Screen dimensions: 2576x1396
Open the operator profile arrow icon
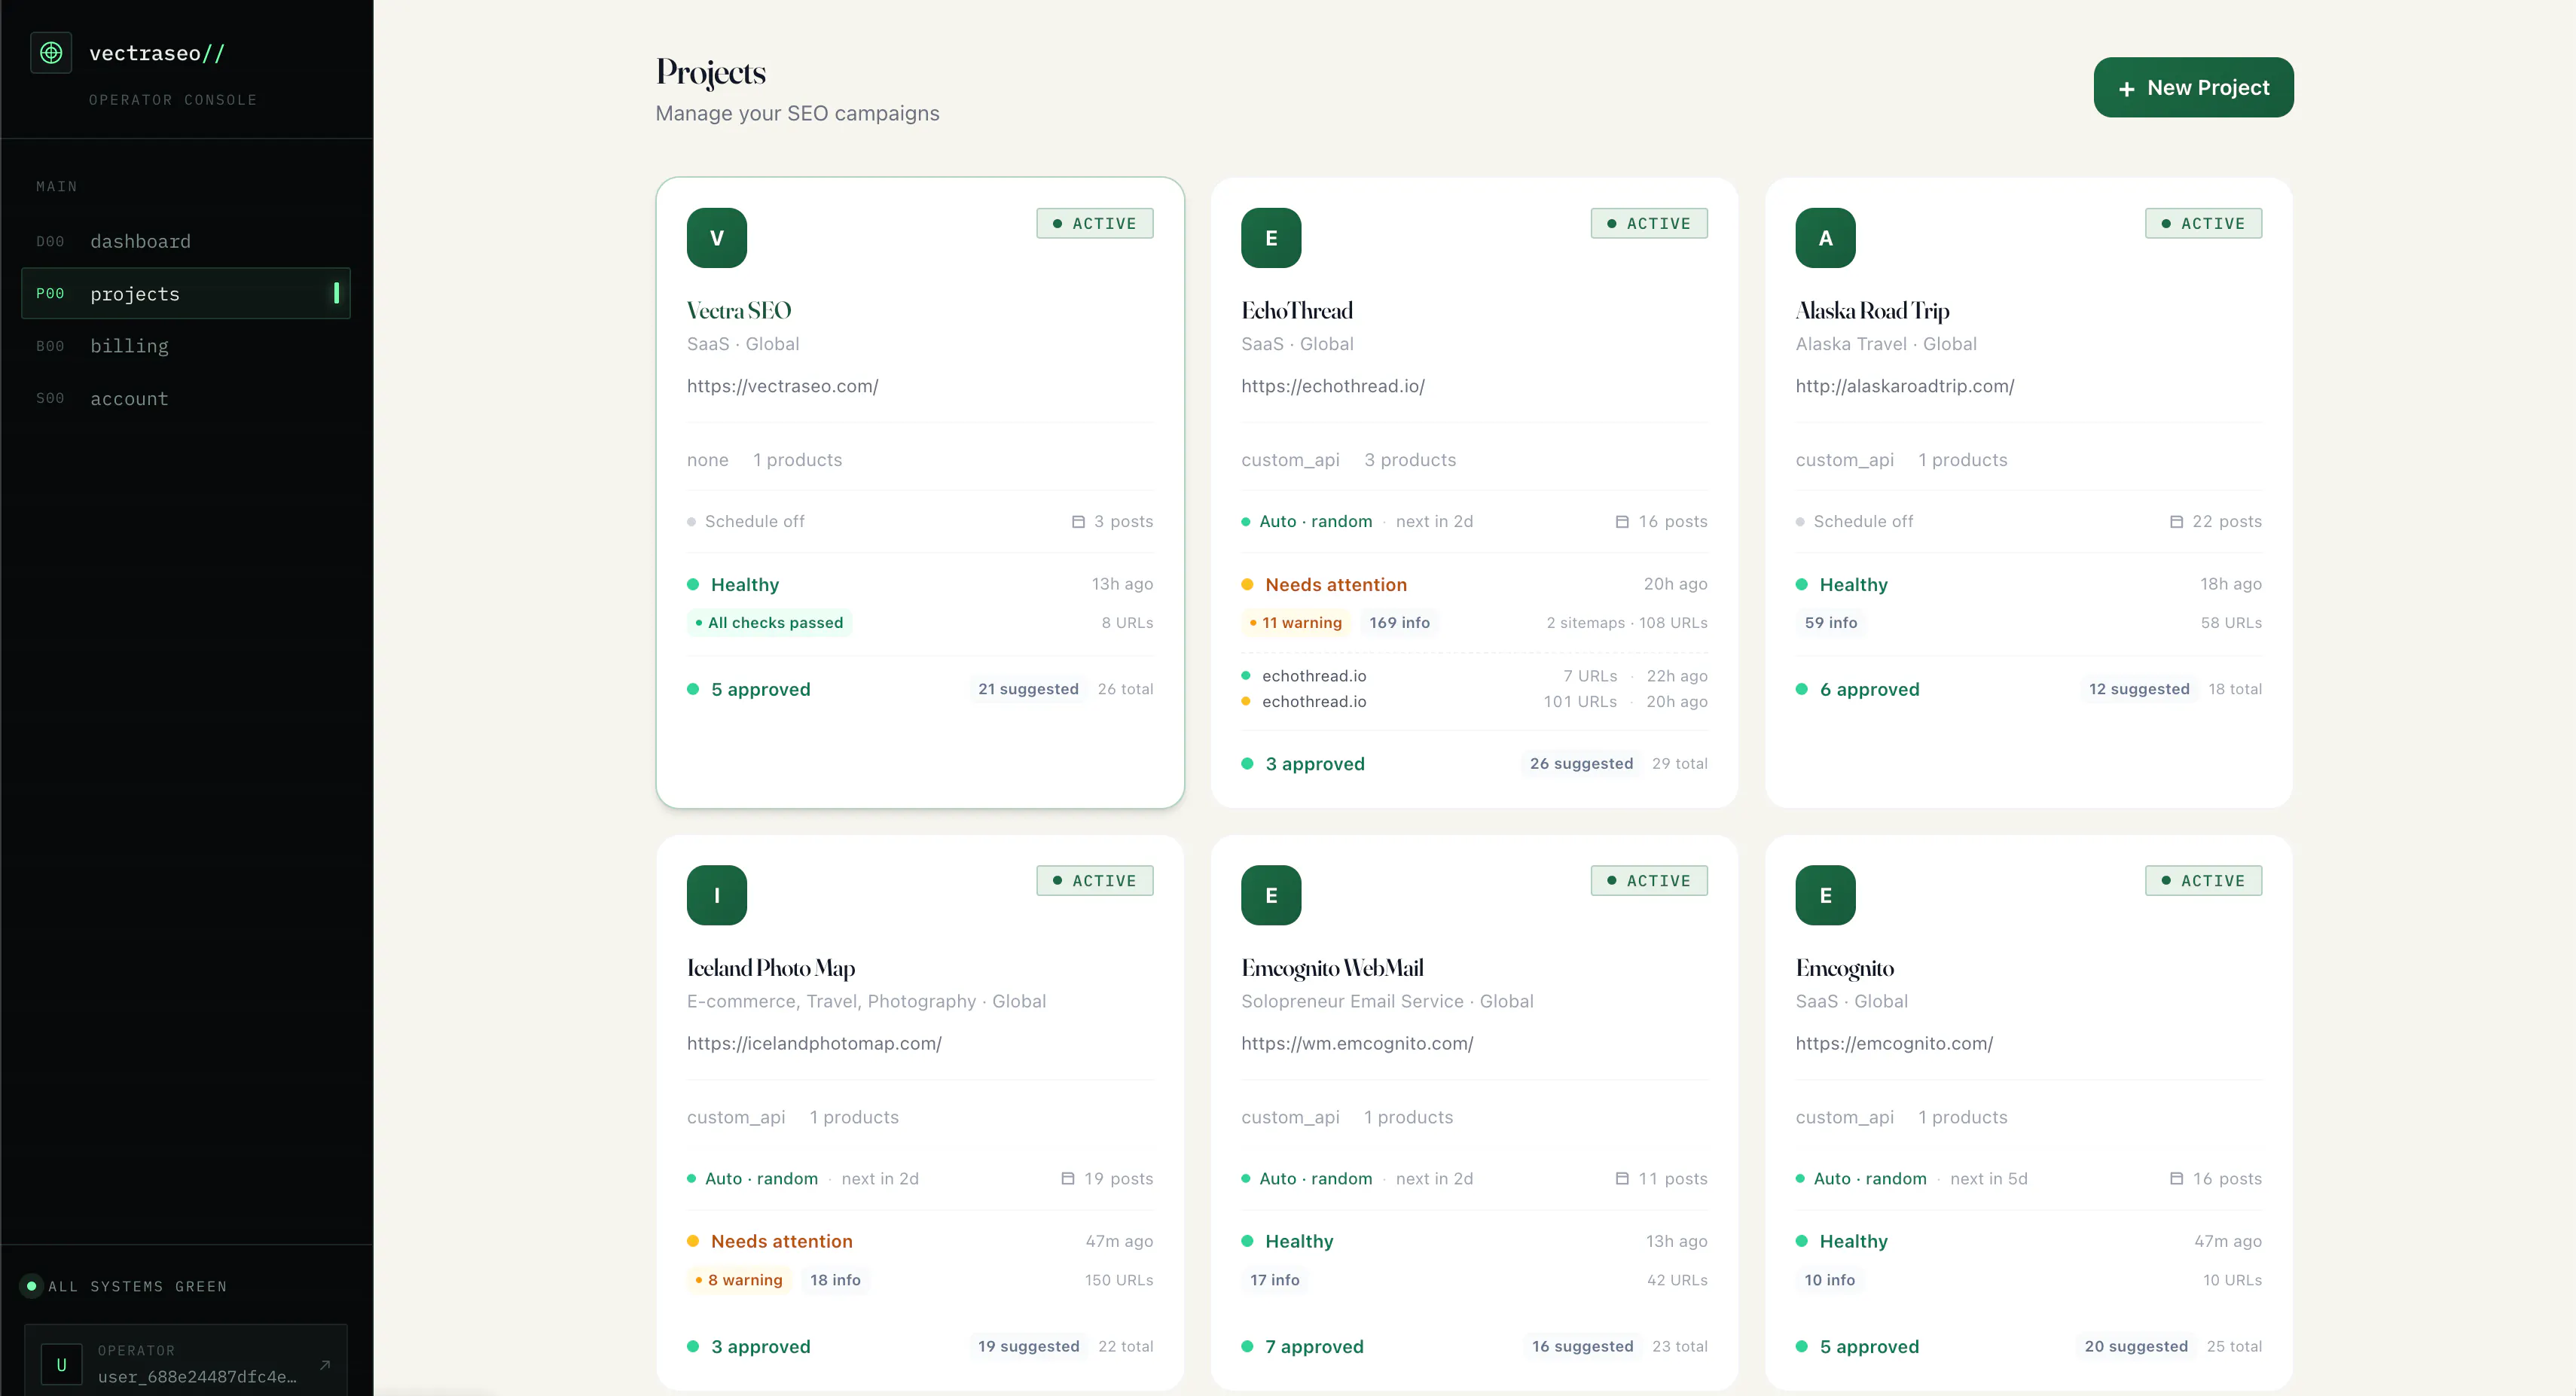pos(325,1364)
